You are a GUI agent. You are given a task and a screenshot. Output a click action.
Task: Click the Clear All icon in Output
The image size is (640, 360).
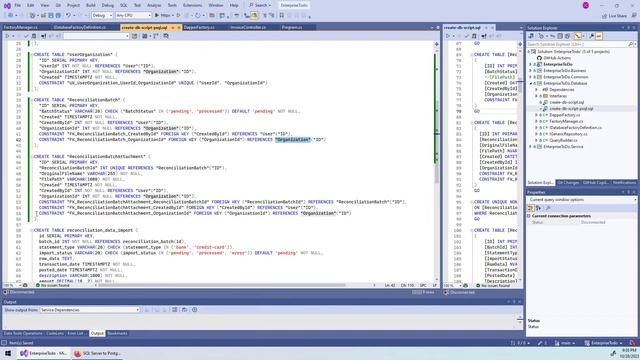(x=174, y=310)
